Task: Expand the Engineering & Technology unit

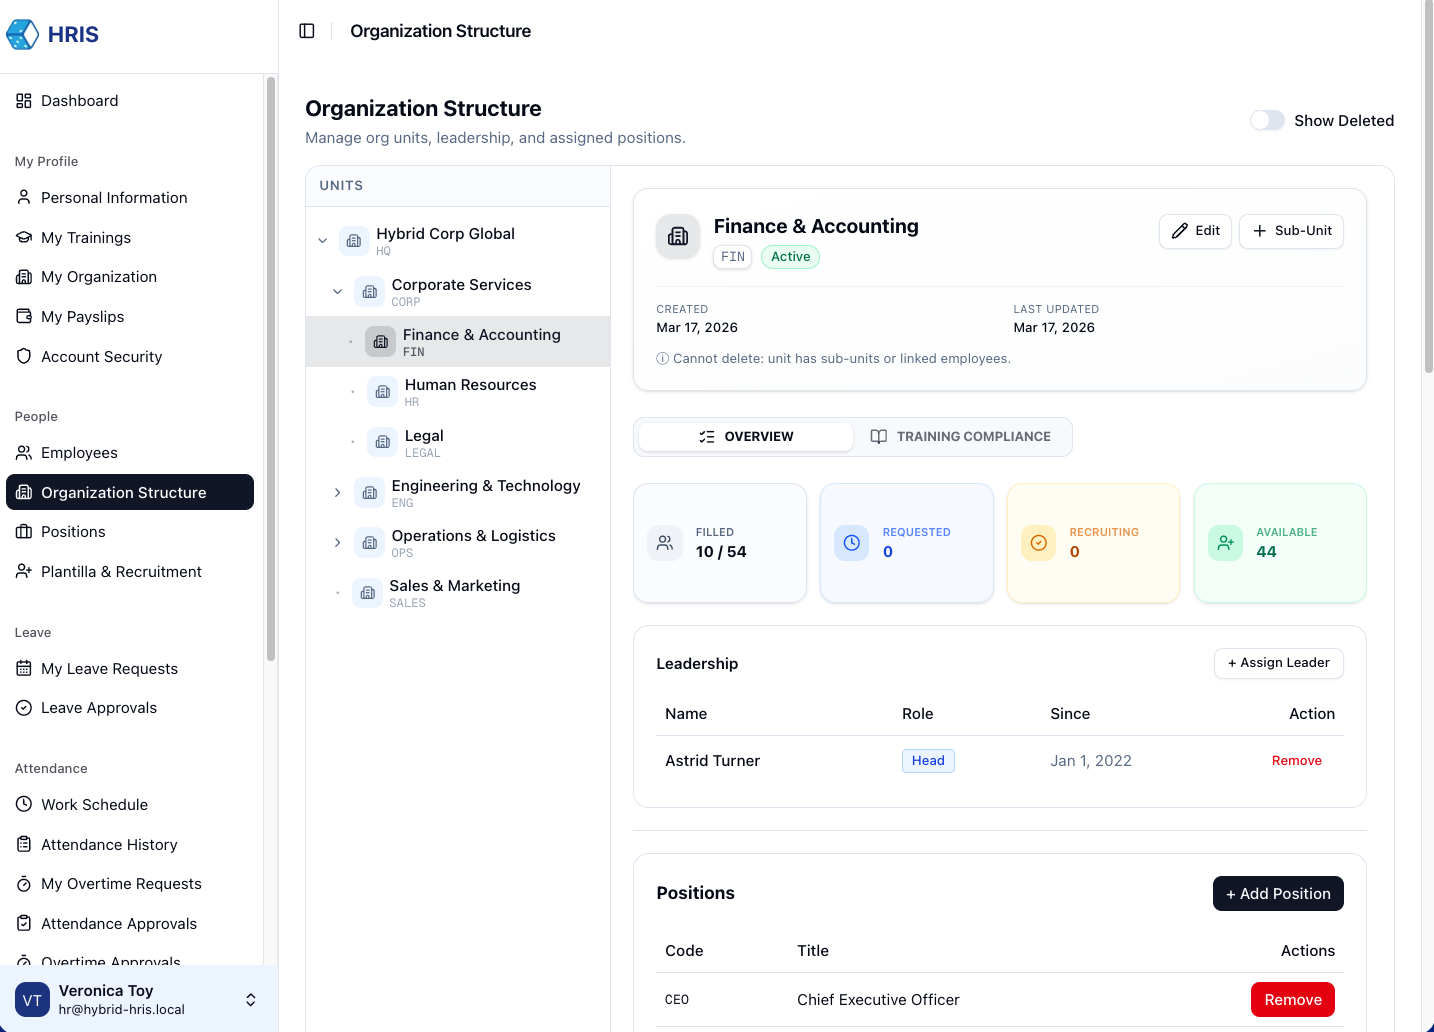Action: [x=338, y=493]
